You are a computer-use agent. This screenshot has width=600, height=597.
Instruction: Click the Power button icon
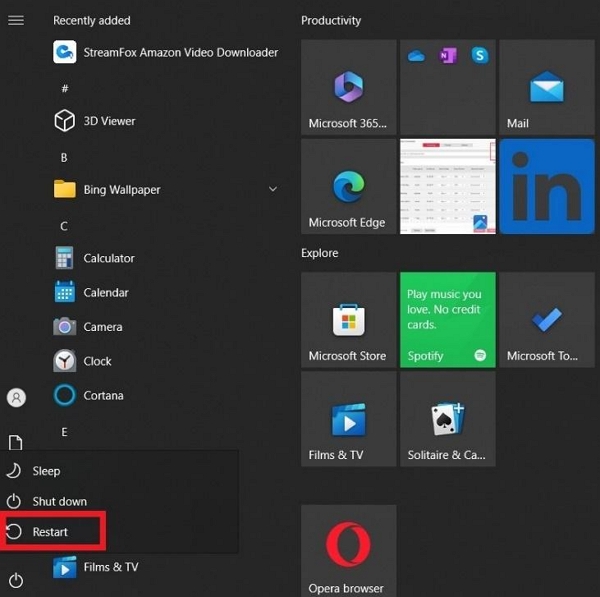point(16,581)
